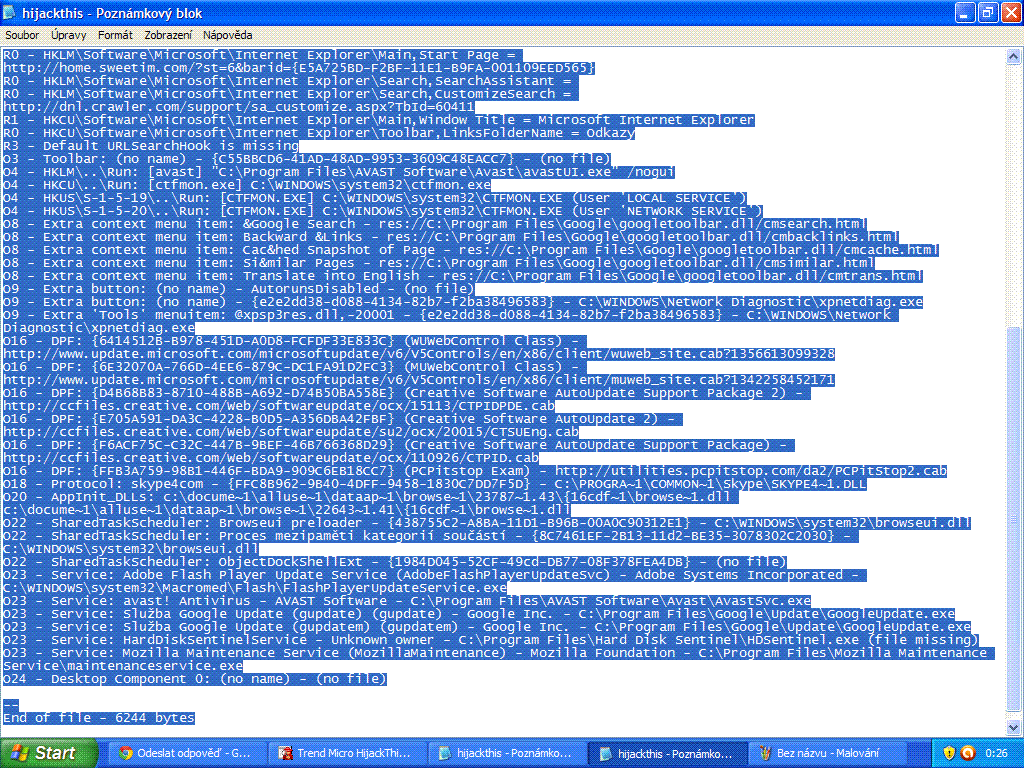Click the 'LinksFolderName = Odkazy' line
This screenshot has width=1024, height=768.
pyautogui.click(x=319, y=133)
